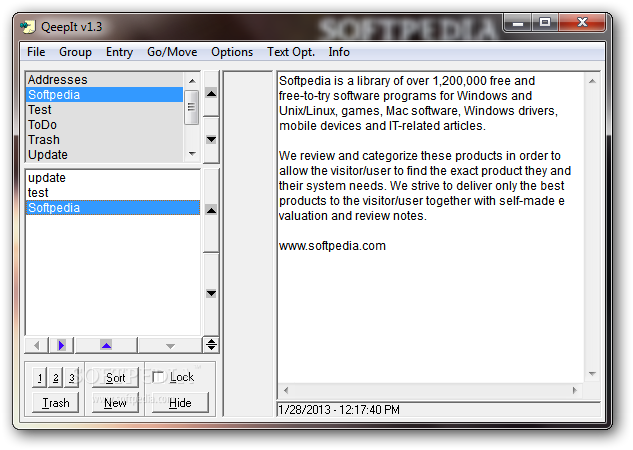Click the Sort button
Screen dimensions: 633x450
115,378
